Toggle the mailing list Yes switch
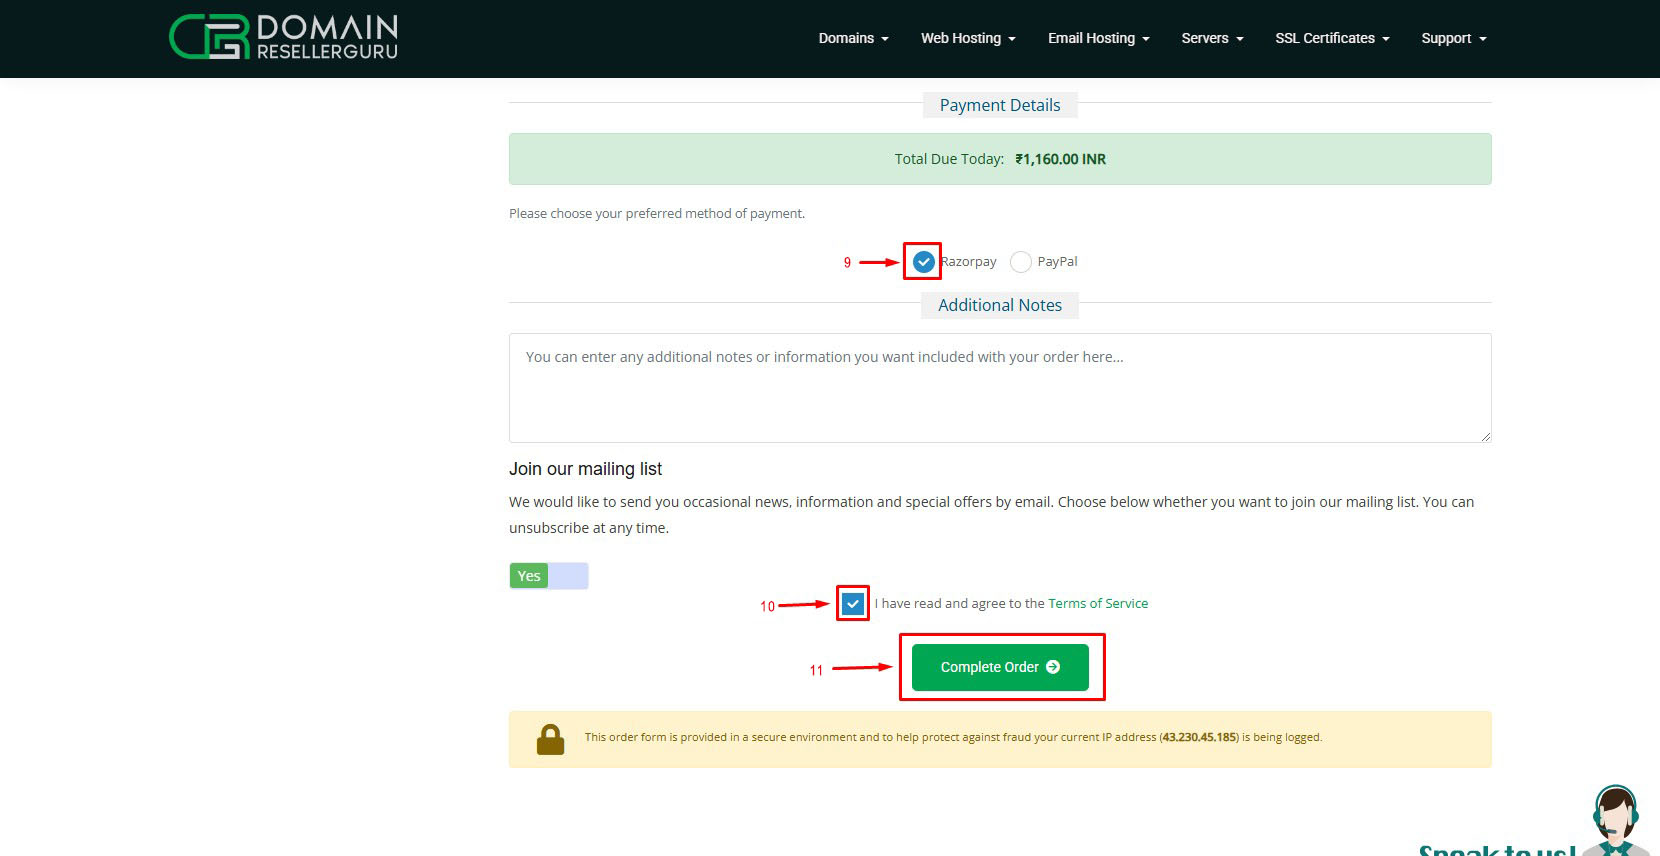1660x856 pixels. pos(548,576)
